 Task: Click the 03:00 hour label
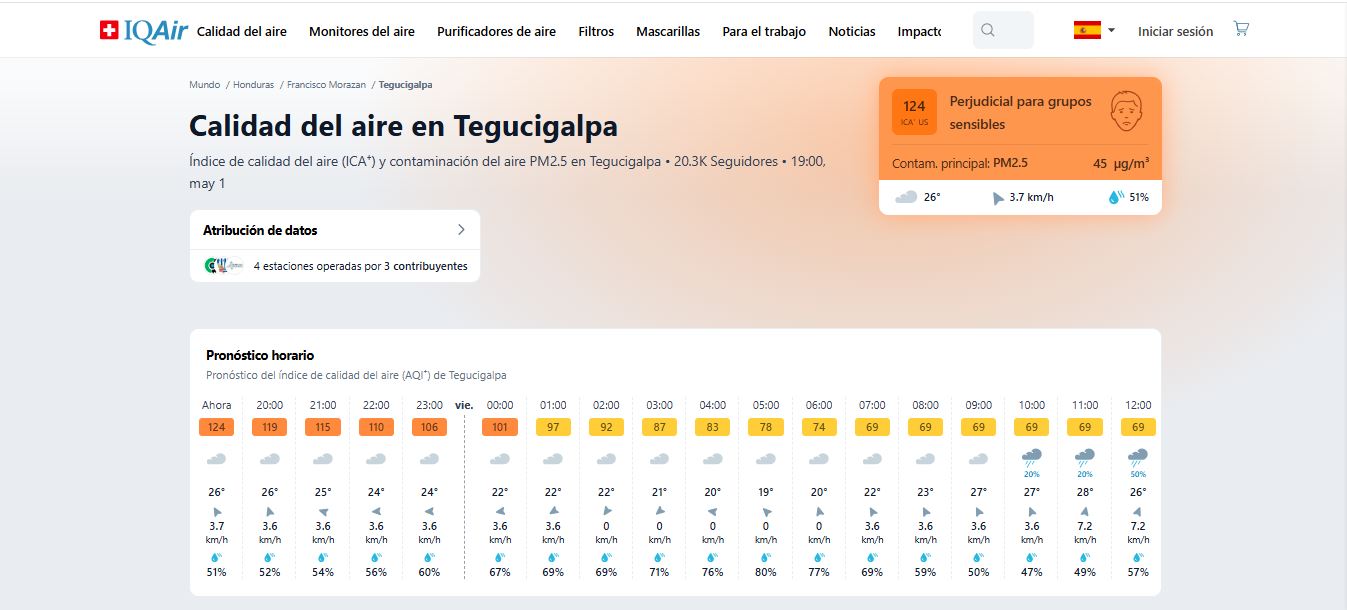[x=659, y=405]
